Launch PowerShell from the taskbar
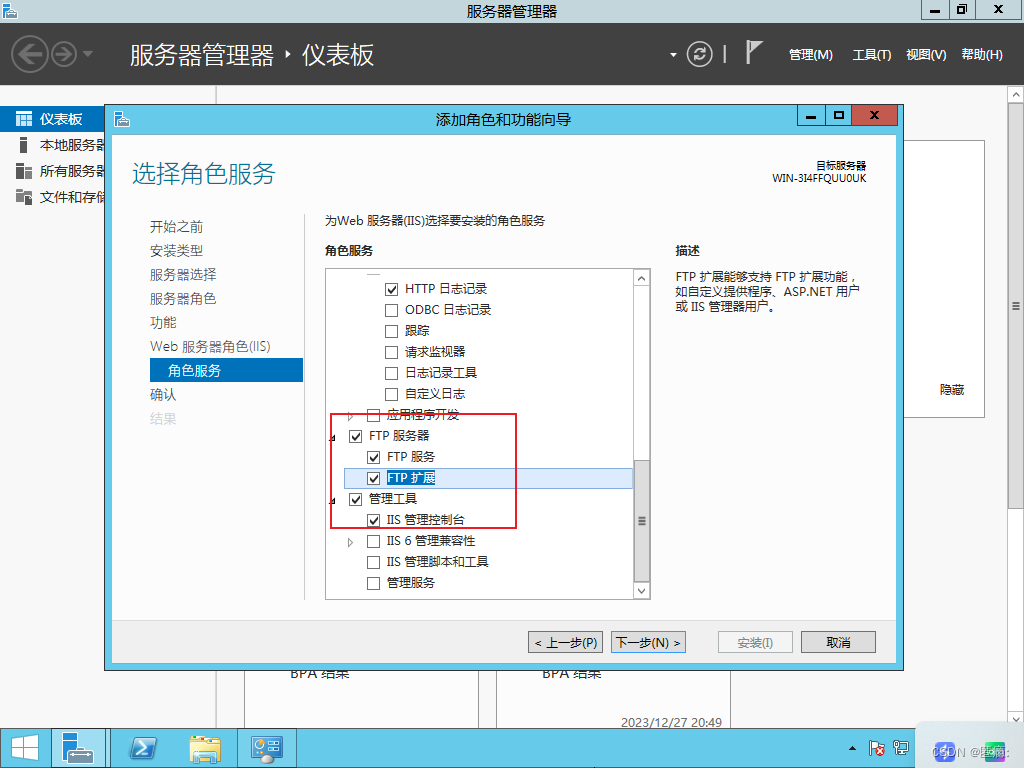Viewport: 1024px width, 768px height. 143,748
